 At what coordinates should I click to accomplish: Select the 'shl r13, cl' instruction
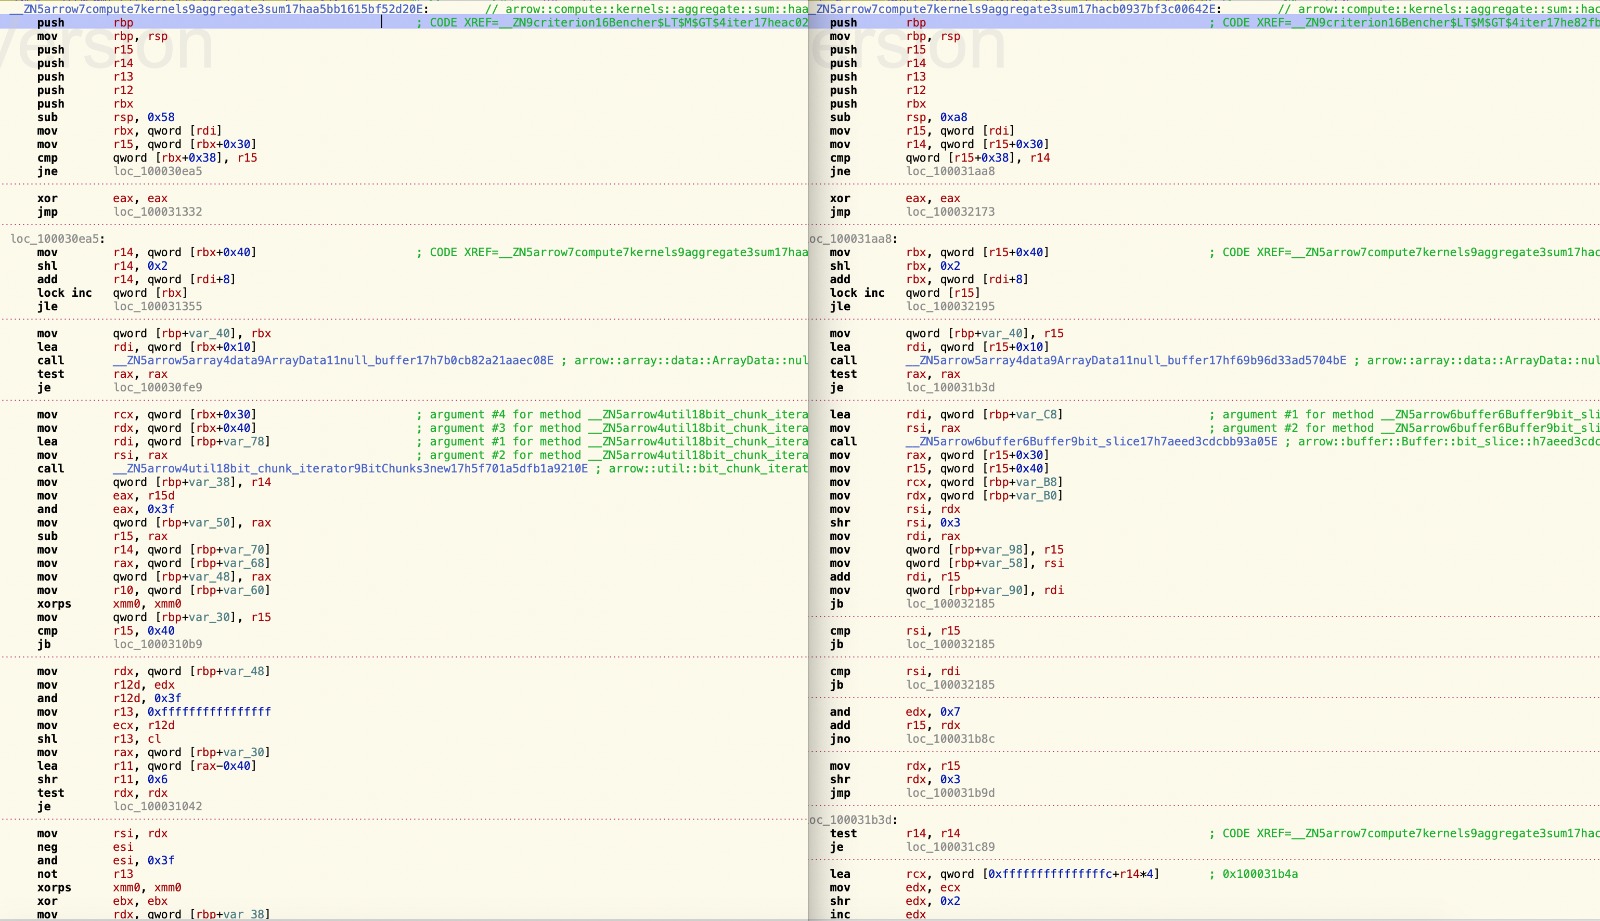[x=99, y=739]
